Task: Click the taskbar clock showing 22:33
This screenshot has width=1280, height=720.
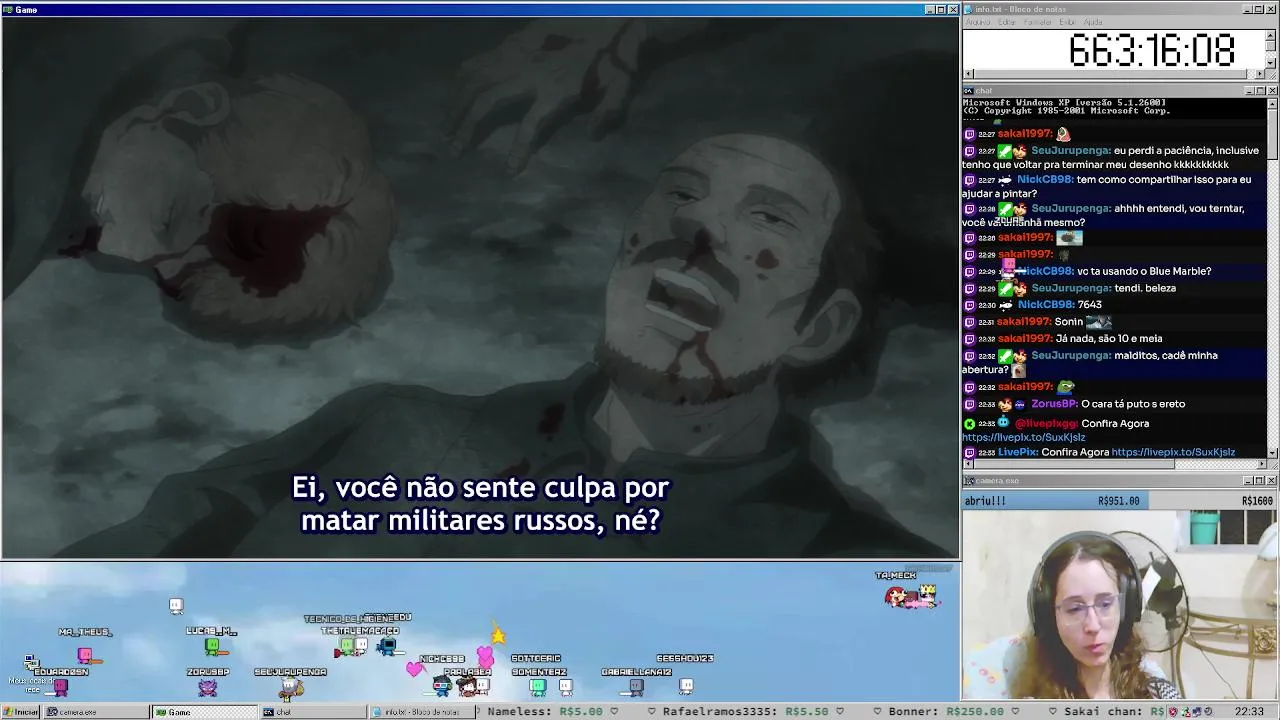Action: (1249, 712)
